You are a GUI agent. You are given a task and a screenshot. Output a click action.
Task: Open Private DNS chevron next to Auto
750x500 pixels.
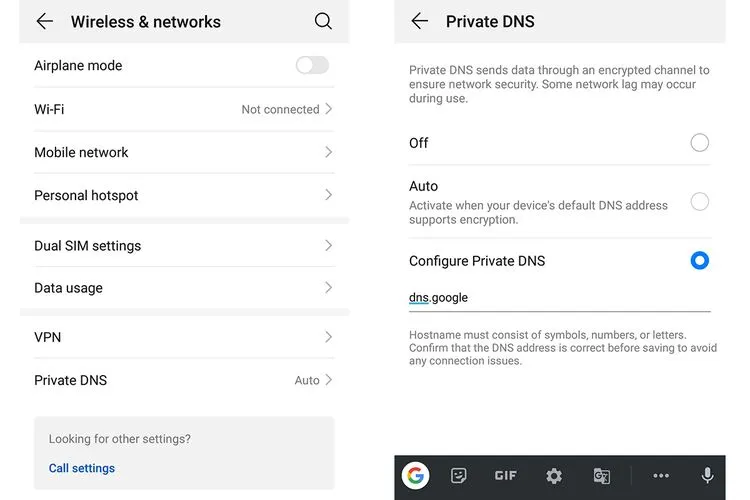click(329, 380)
